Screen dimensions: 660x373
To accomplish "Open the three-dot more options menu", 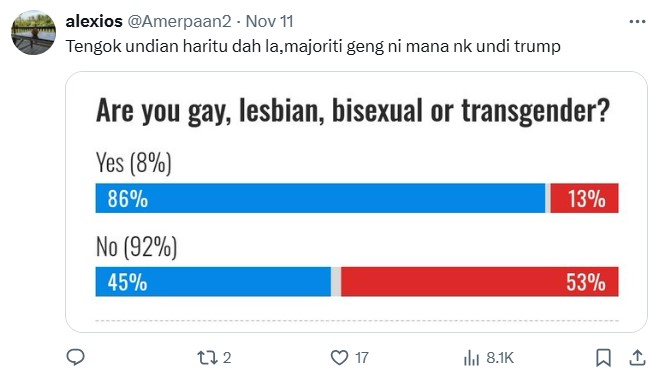I will [637, 21].
